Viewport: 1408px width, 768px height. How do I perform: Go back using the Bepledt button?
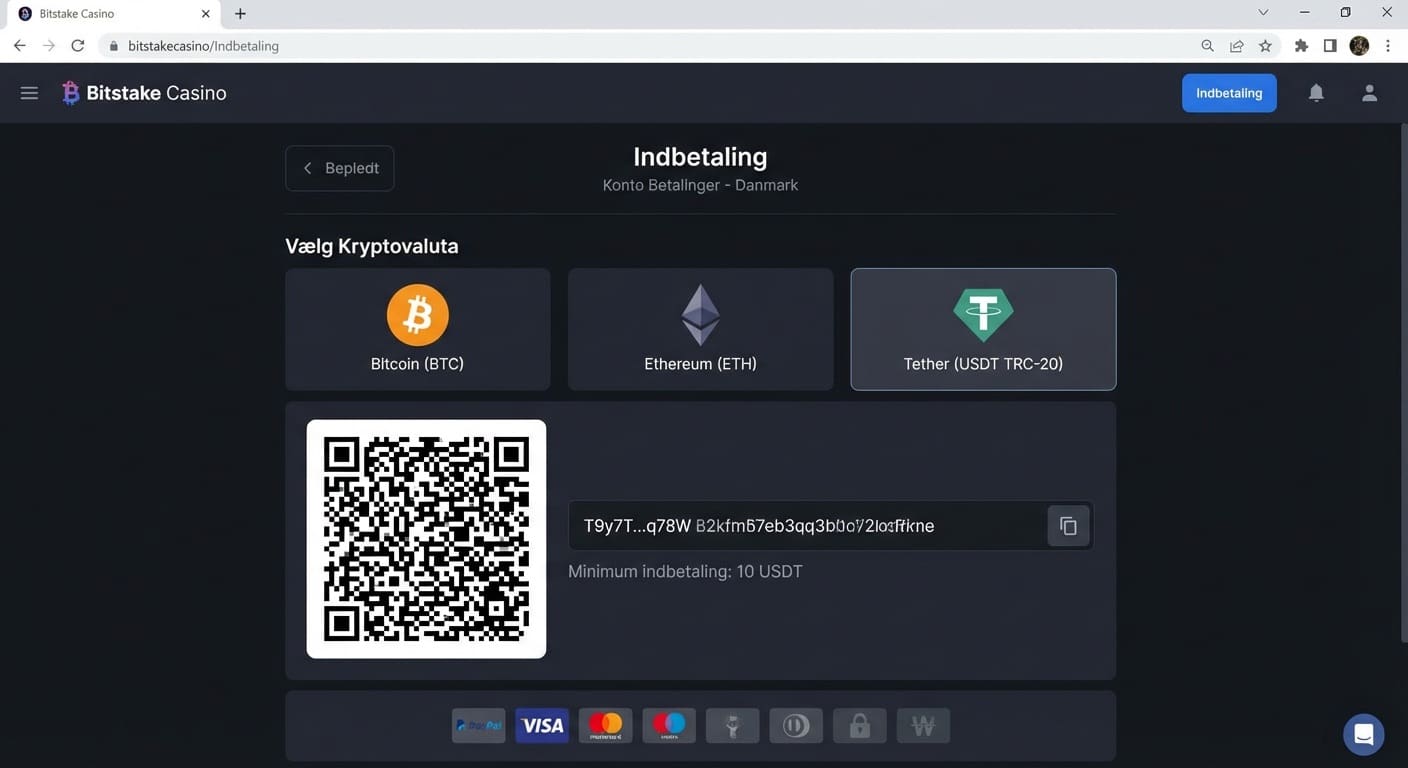pos(339,167)
